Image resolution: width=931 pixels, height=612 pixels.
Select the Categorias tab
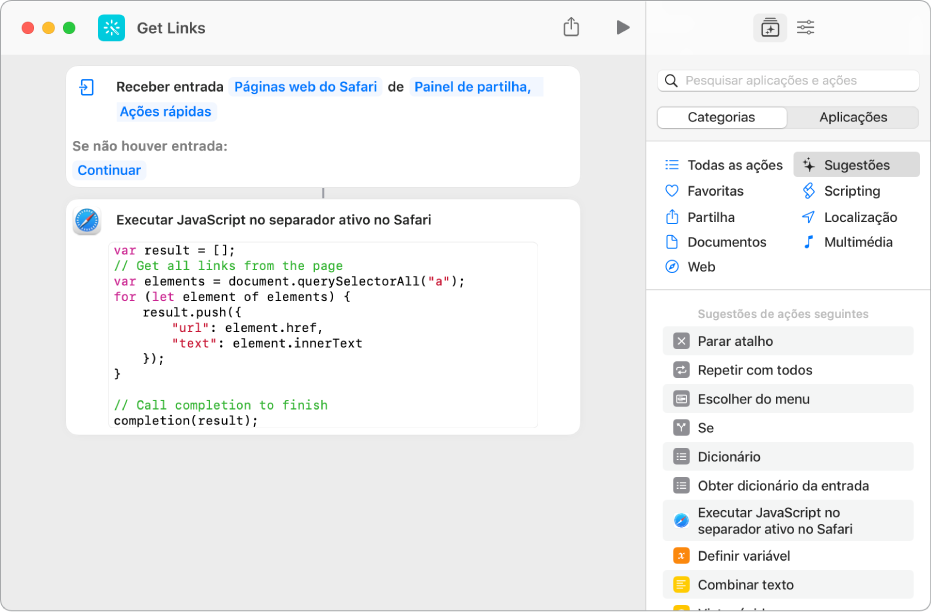(721, 117)
